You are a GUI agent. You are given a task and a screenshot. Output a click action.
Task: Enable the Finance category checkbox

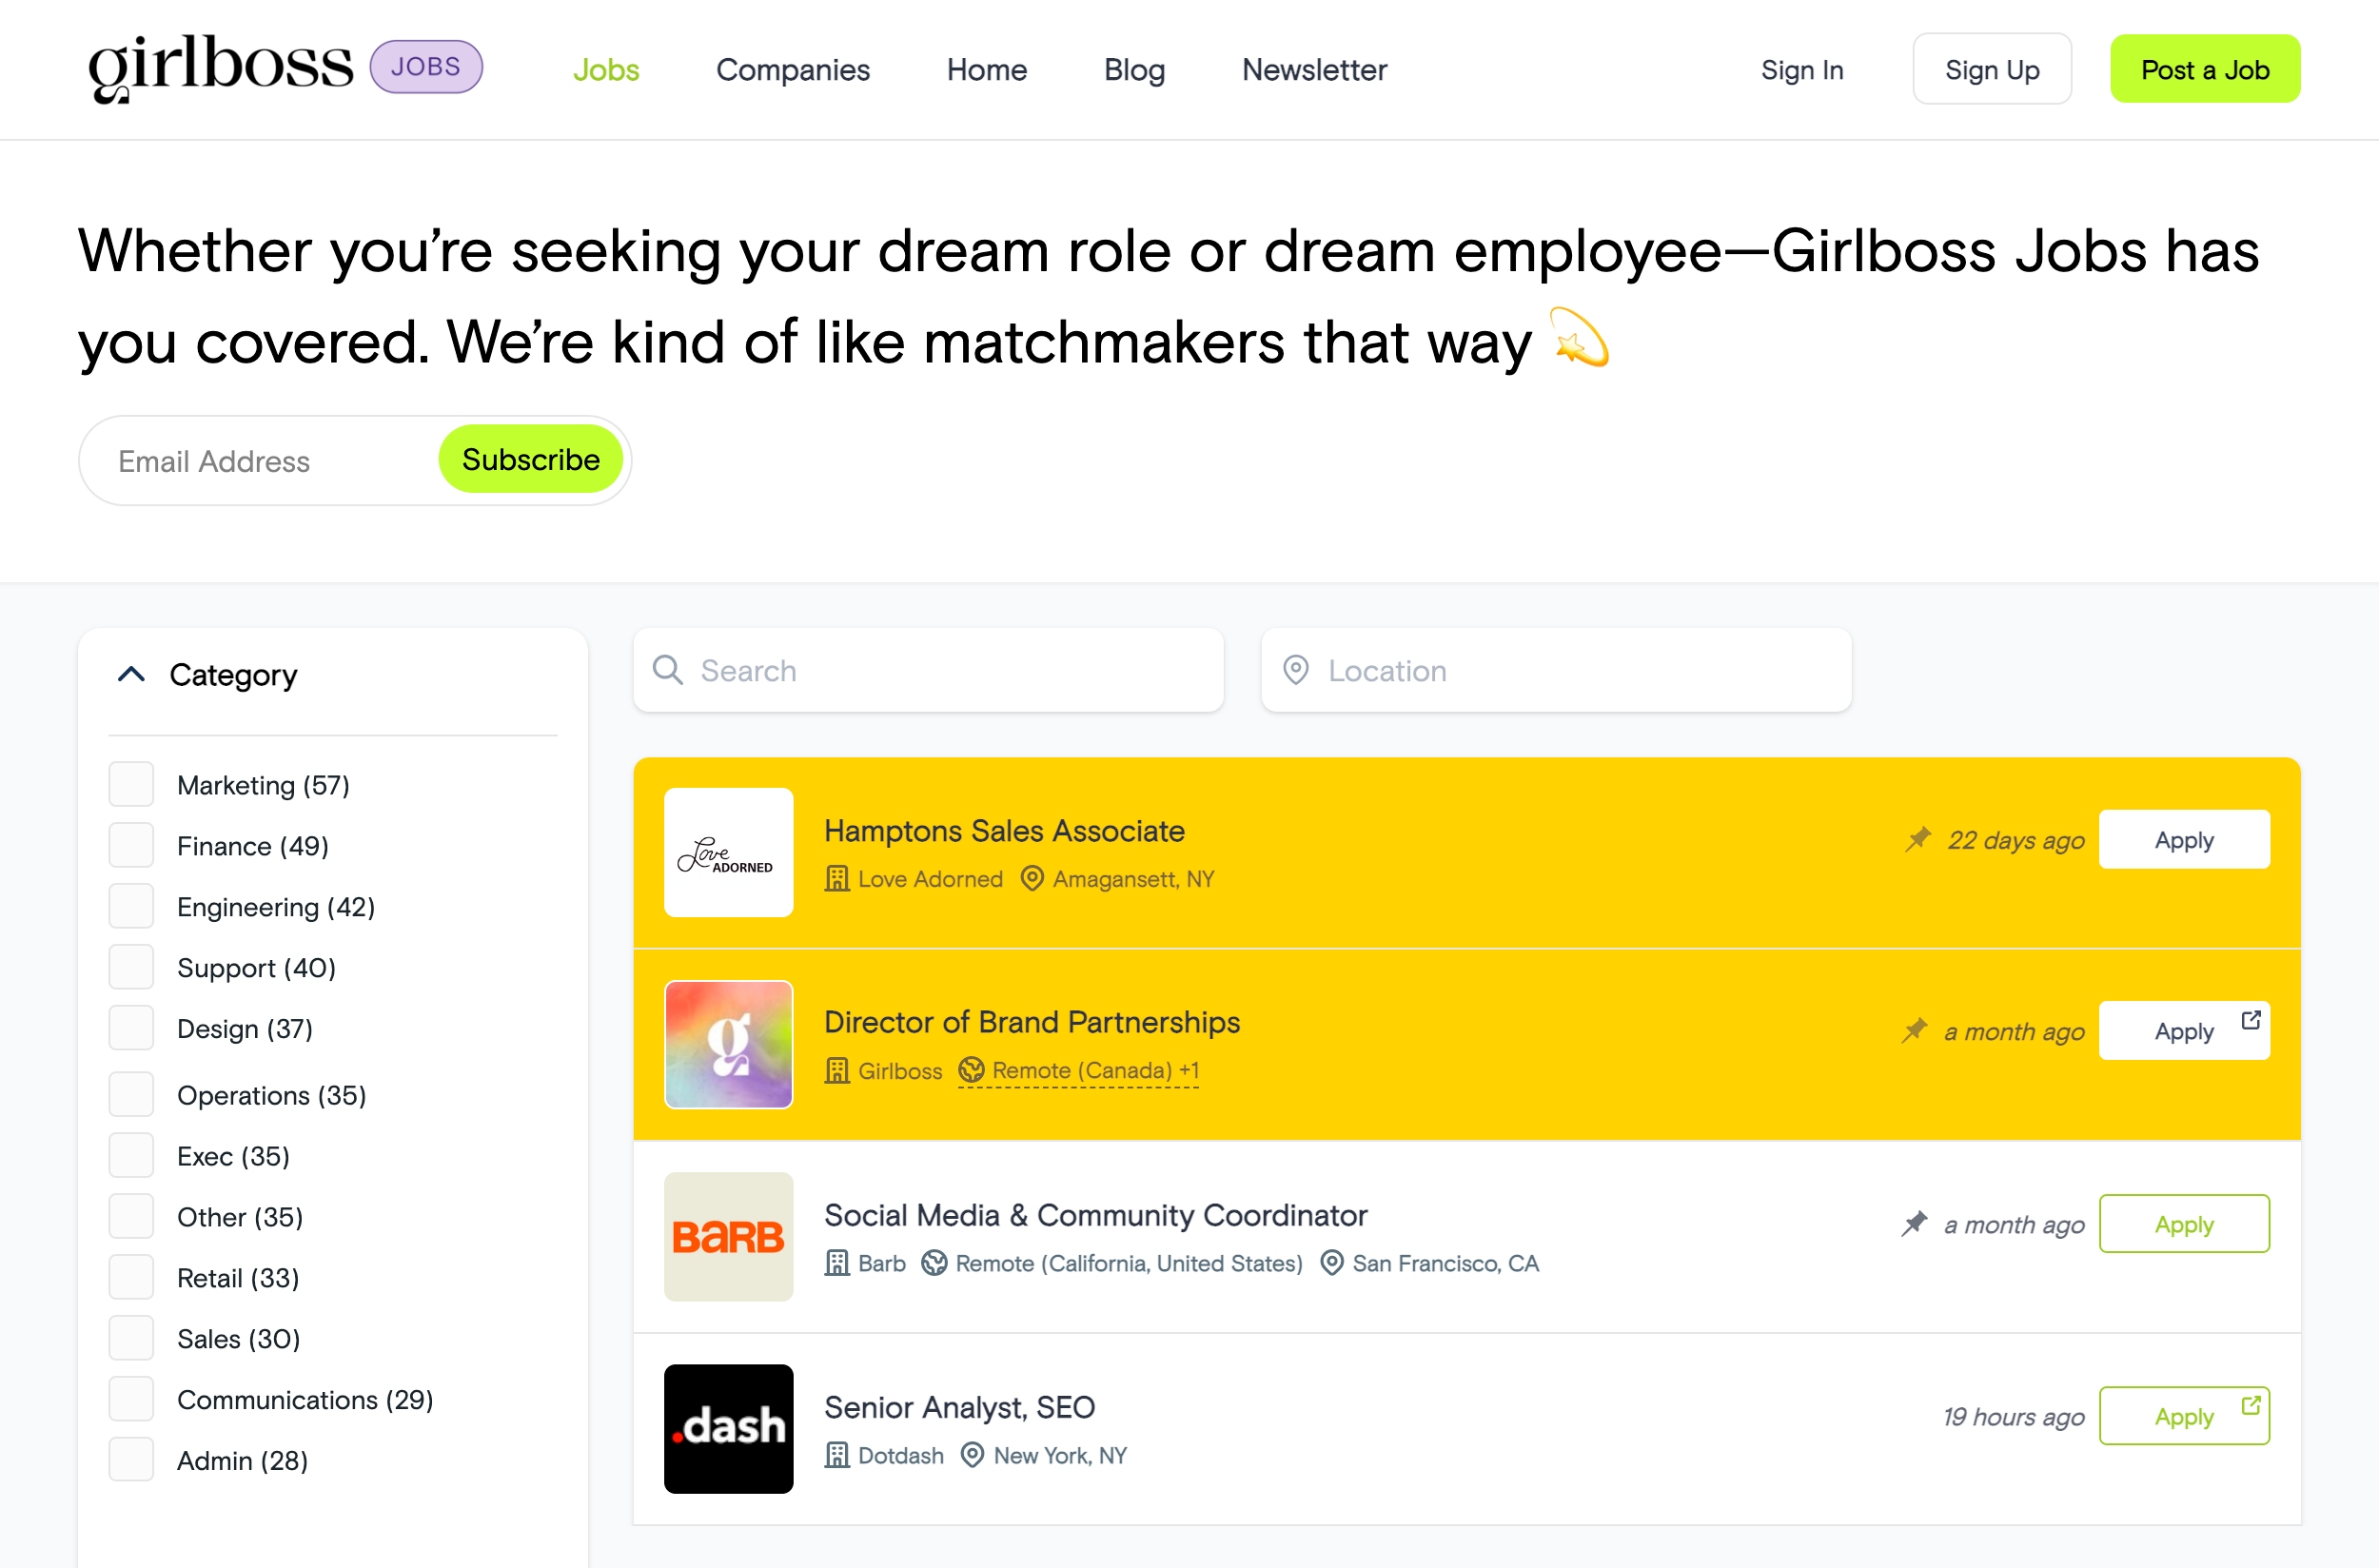coord(135,845)
